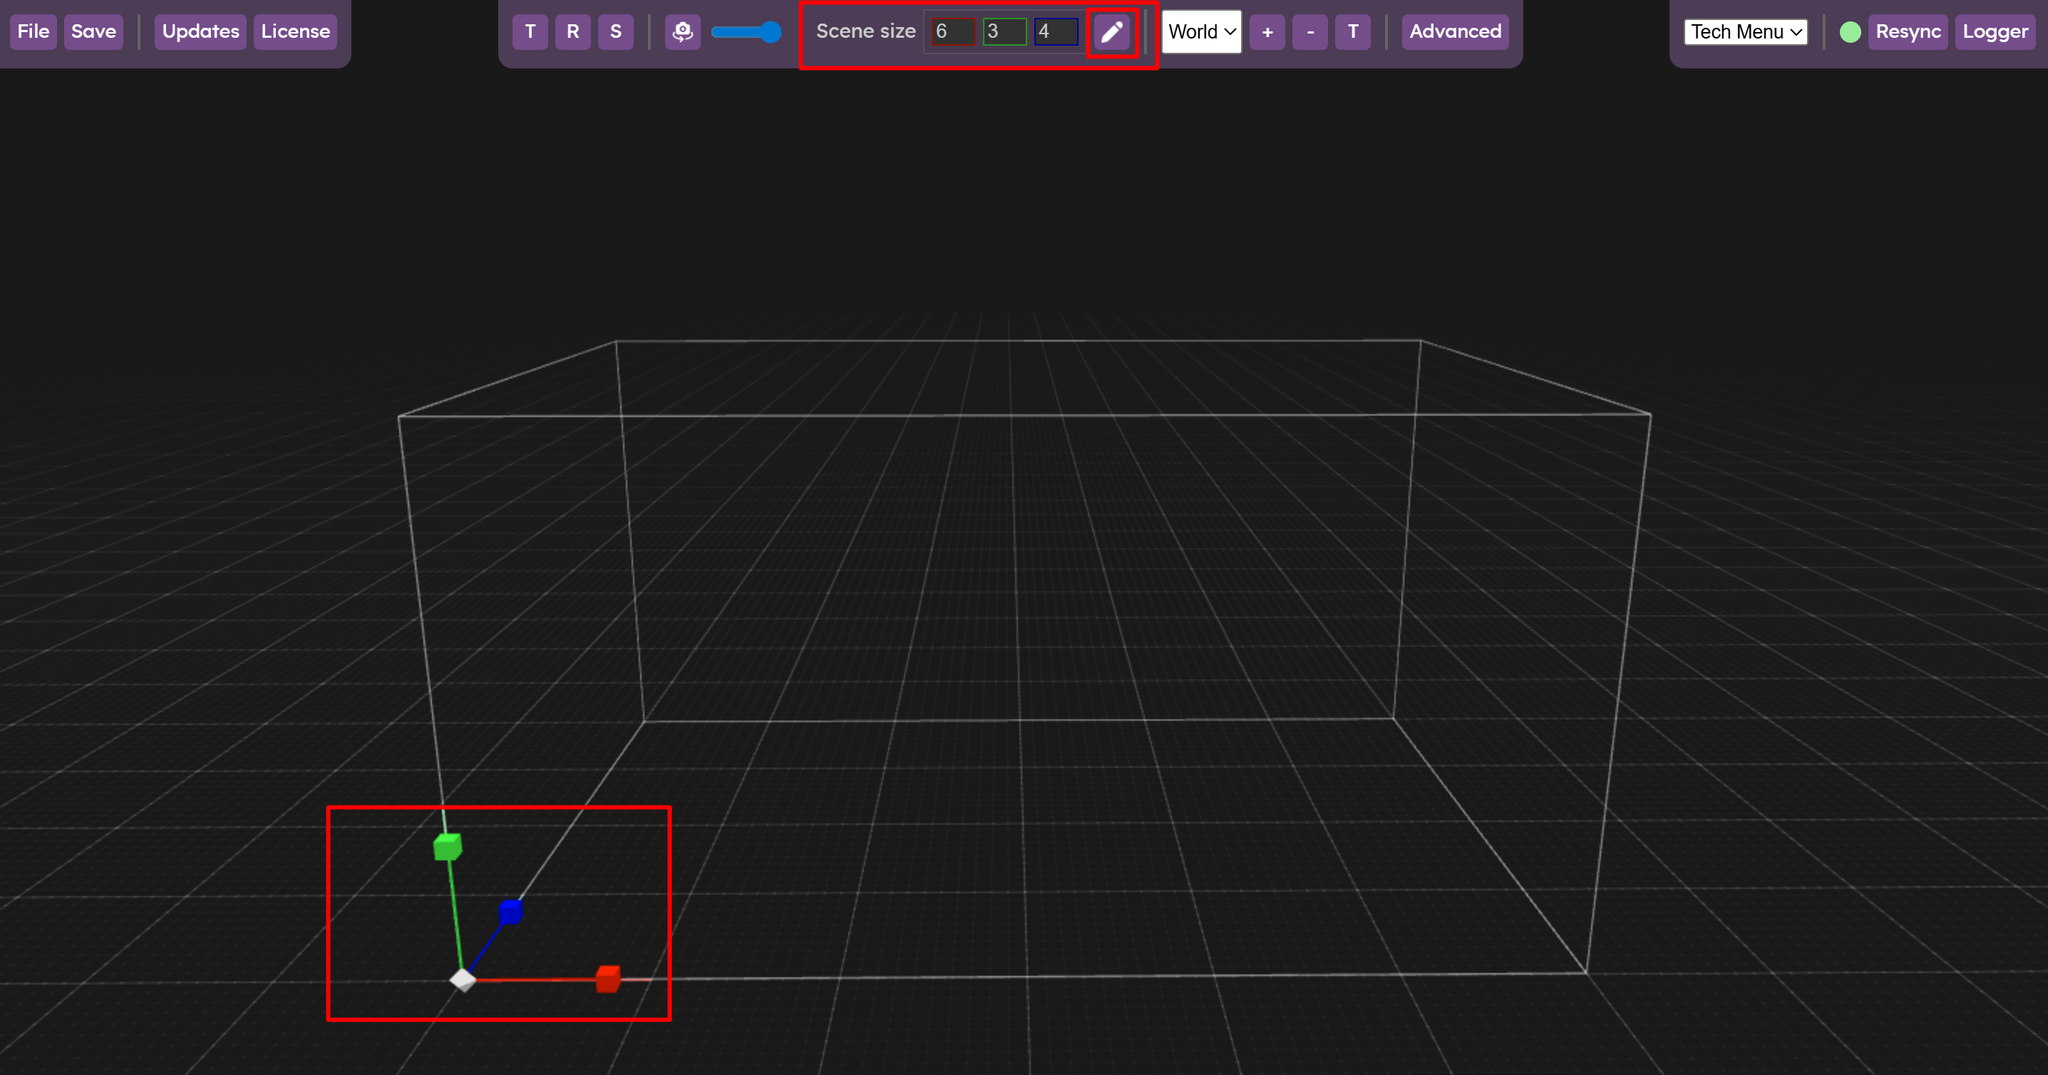Open the Advanced settings menu

[1455, 32]
